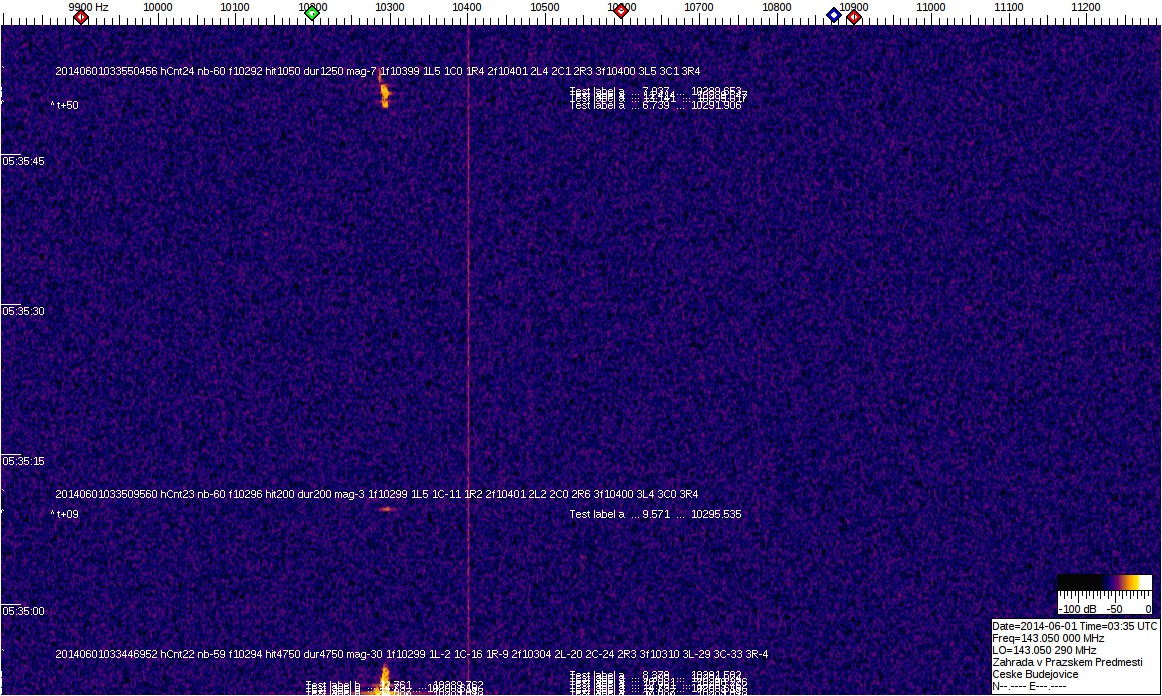Click the 05:35:00 time label

pyautogui.click(x=23, y=611)
